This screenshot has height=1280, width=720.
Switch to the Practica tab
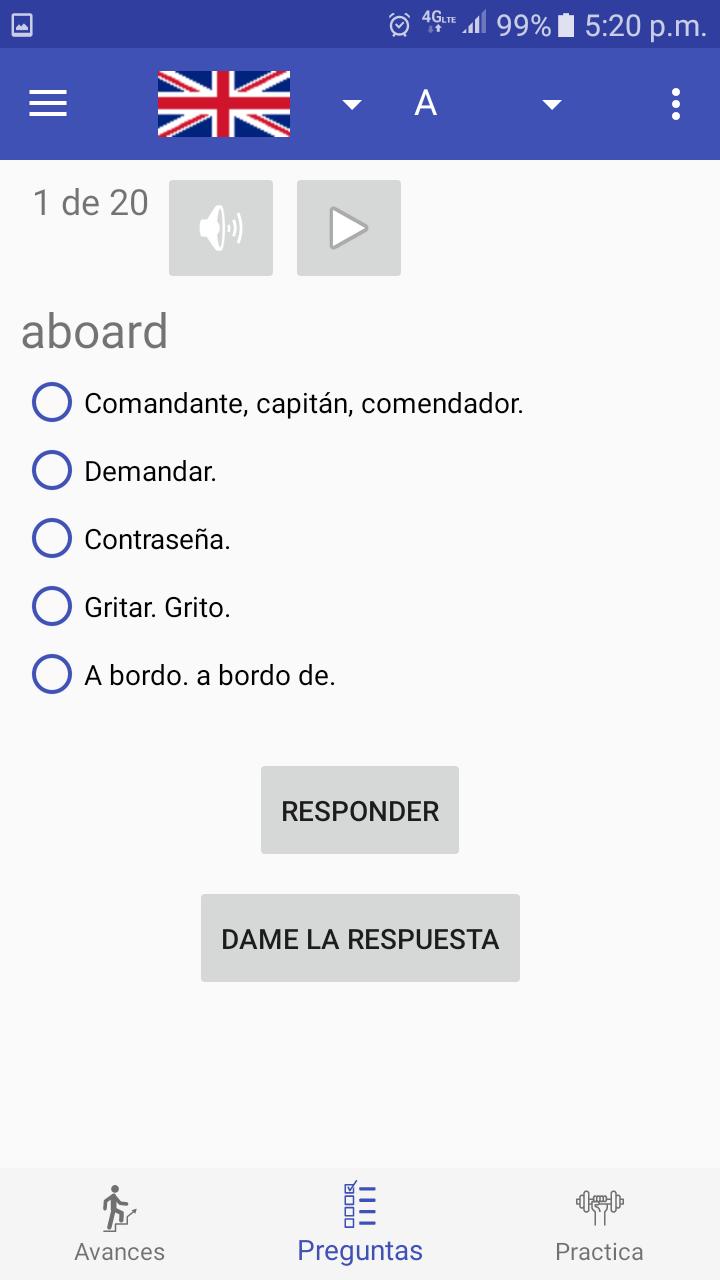[600, 1225]
